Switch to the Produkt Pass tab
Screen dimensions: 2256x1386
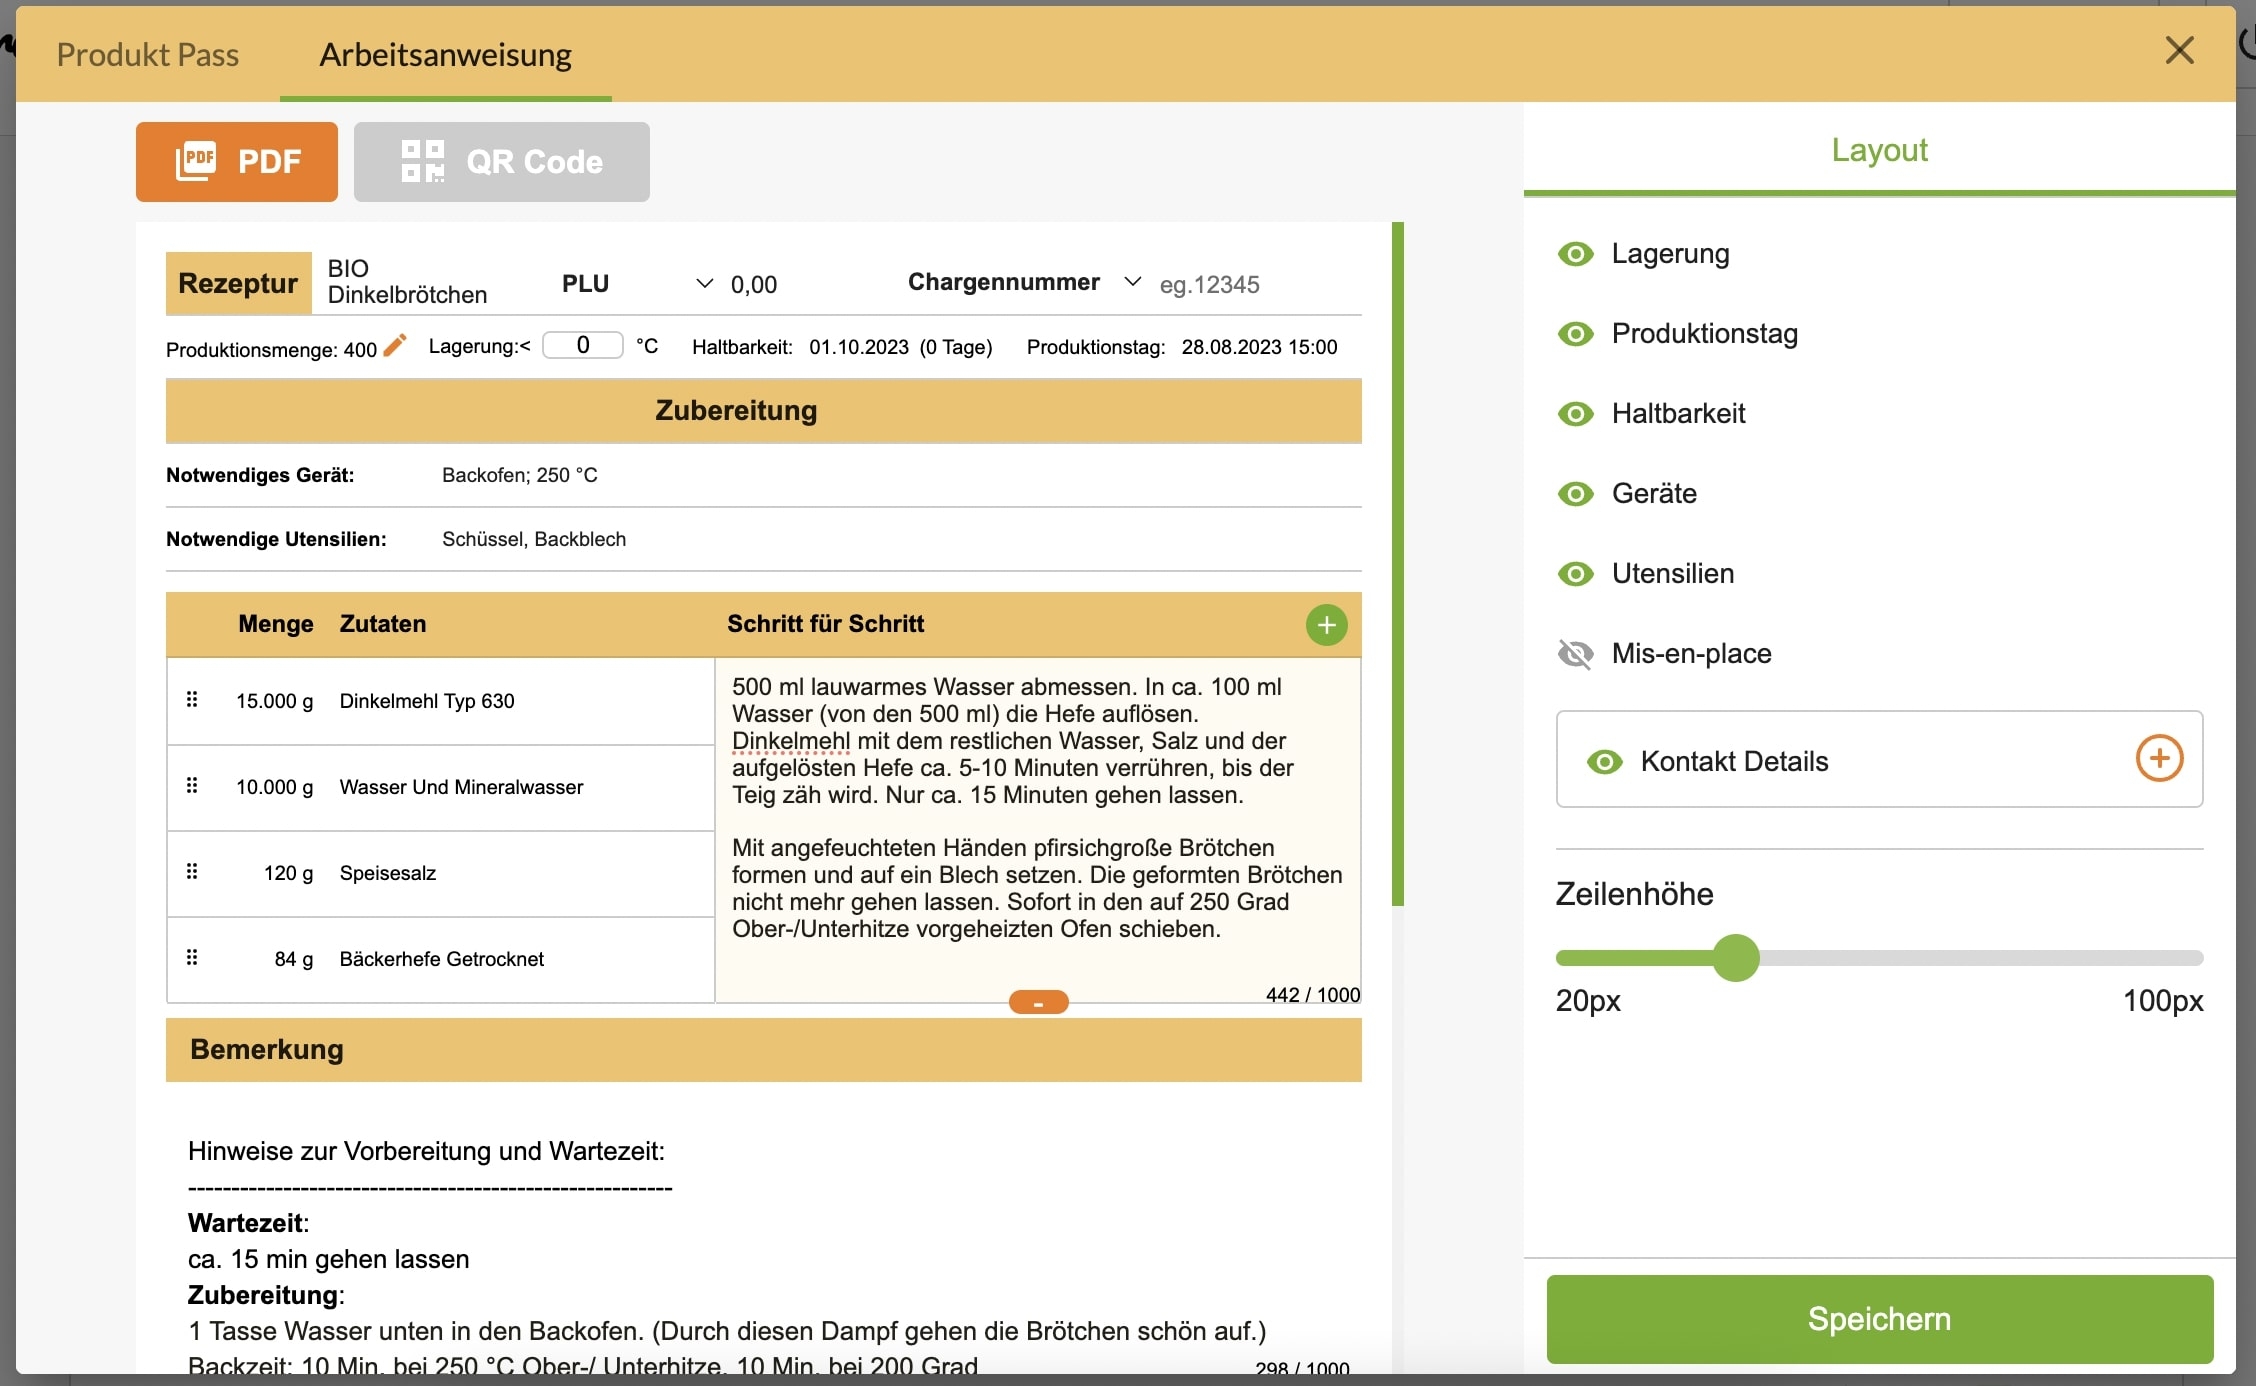[x=148, y=54]
